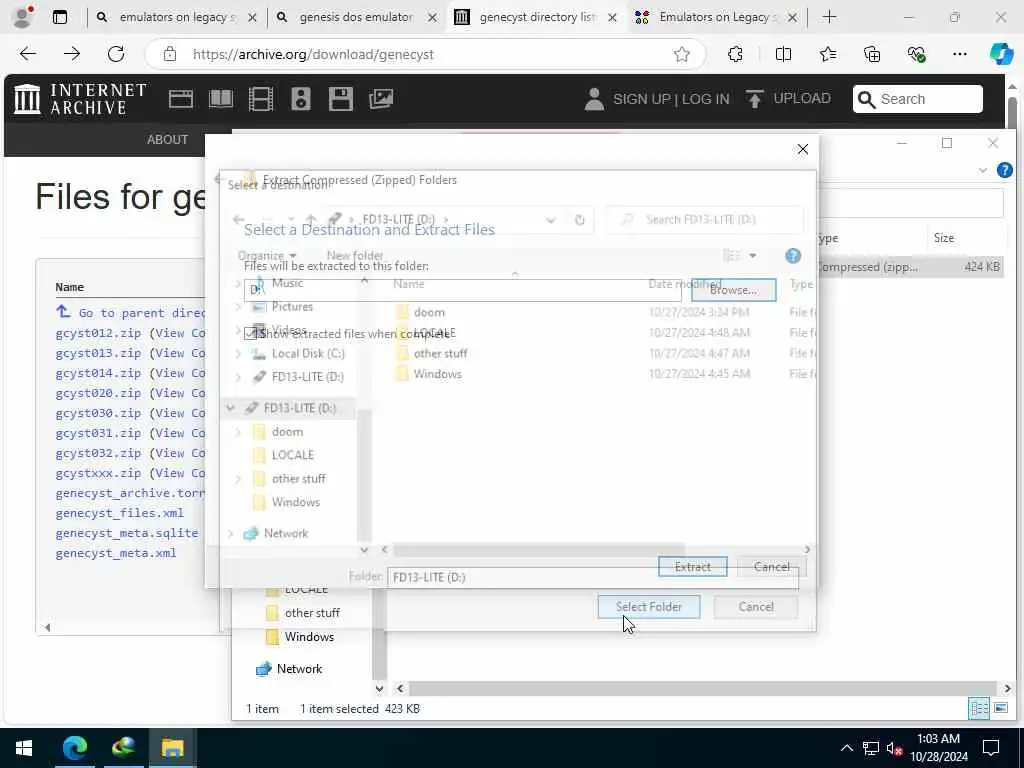
Task: Open Internet Archive images icon
Action: [x=381, y=99]
